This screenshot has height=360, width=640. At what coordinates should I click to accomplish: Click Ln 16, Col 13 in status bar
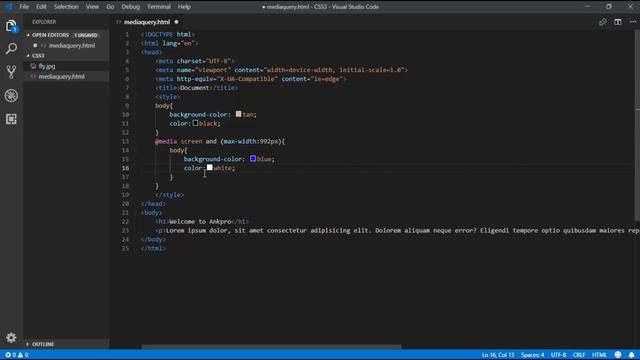click(498, 355)
